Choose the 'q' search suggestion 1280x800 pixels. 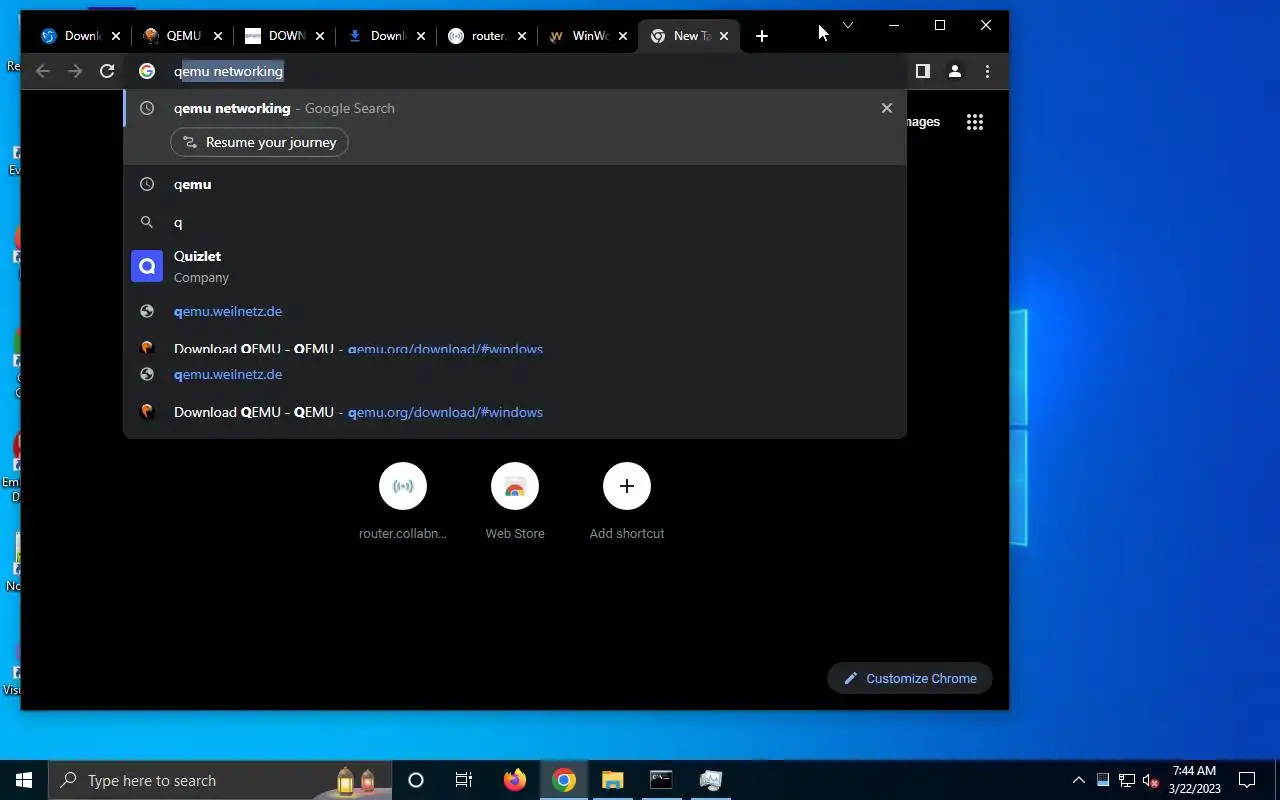tap(515, 222)
